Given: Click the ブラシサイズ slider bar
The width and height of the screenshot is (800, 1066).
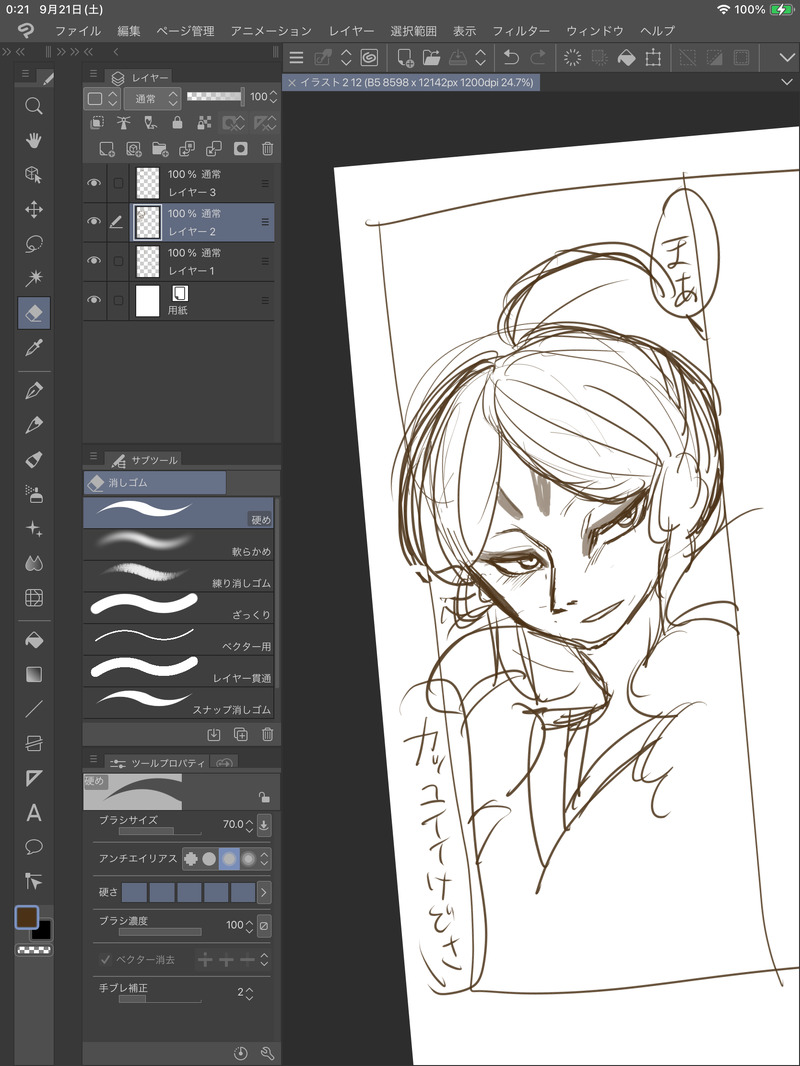Looking at the screenshot, I should 160,831.
